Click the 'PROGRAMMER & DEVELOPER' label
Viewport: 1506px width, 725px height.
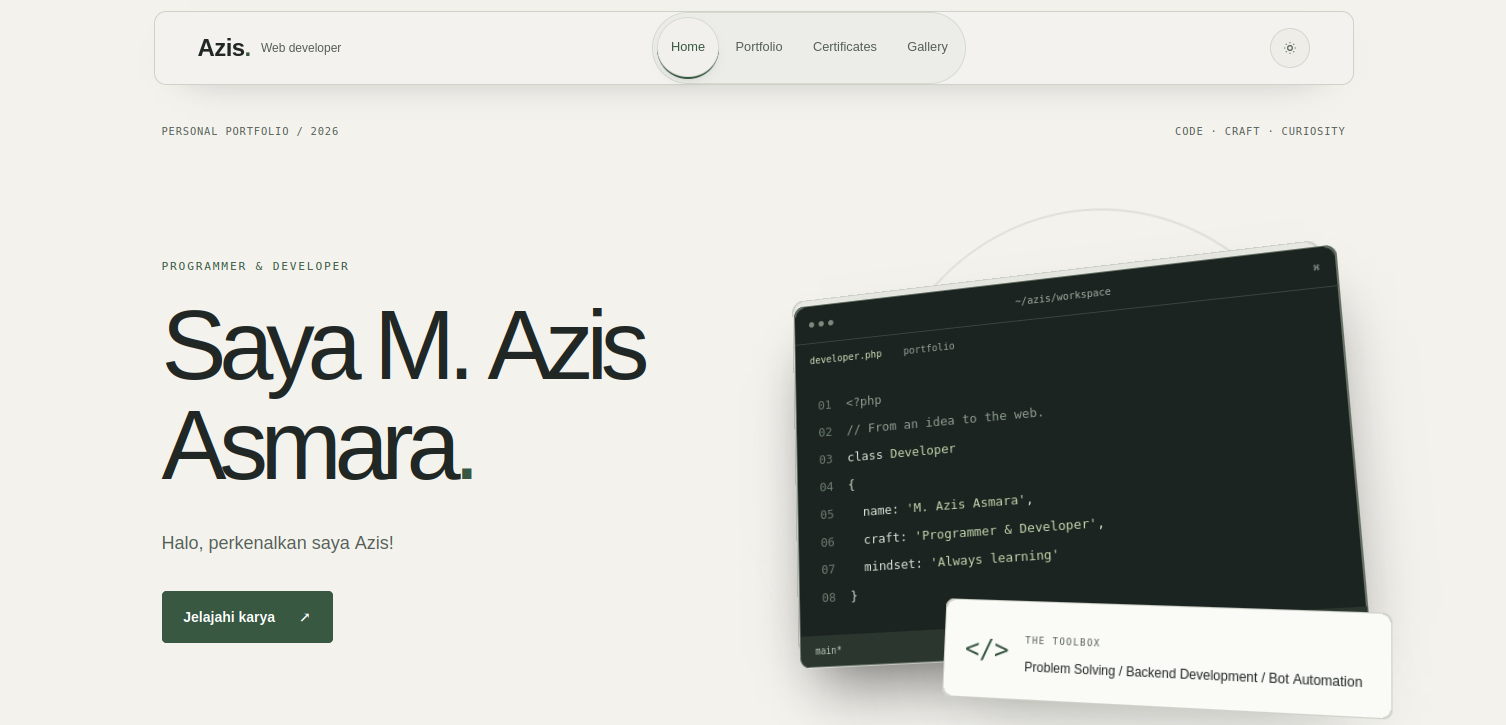256,266
